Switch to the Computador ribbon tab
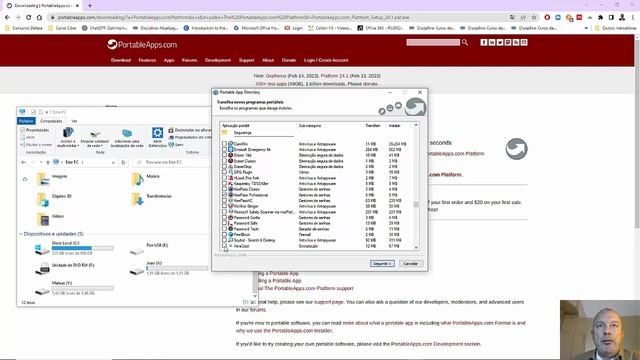640x360 pixels. (x=51, y=121)
